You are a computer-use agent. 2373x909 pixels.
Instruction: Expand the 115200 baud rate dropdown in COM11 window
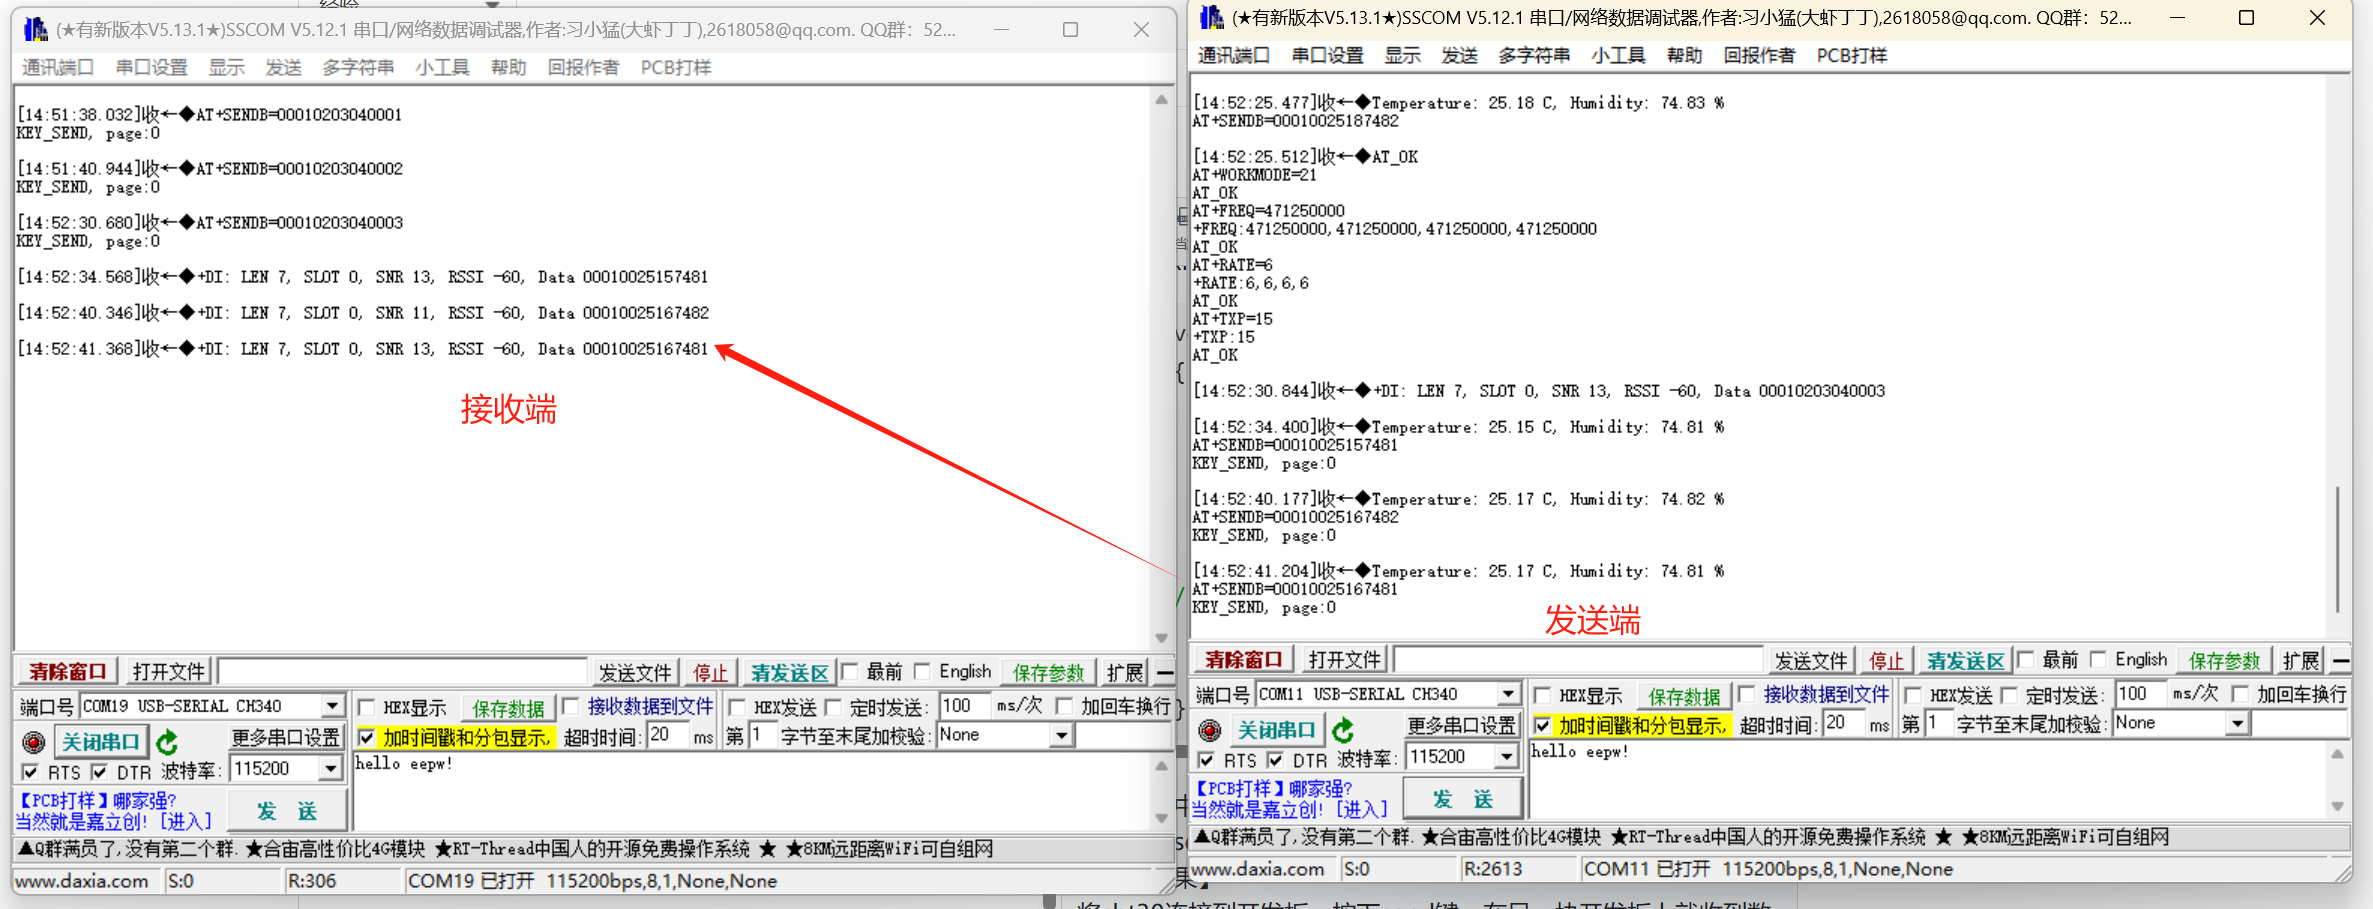1507,757
